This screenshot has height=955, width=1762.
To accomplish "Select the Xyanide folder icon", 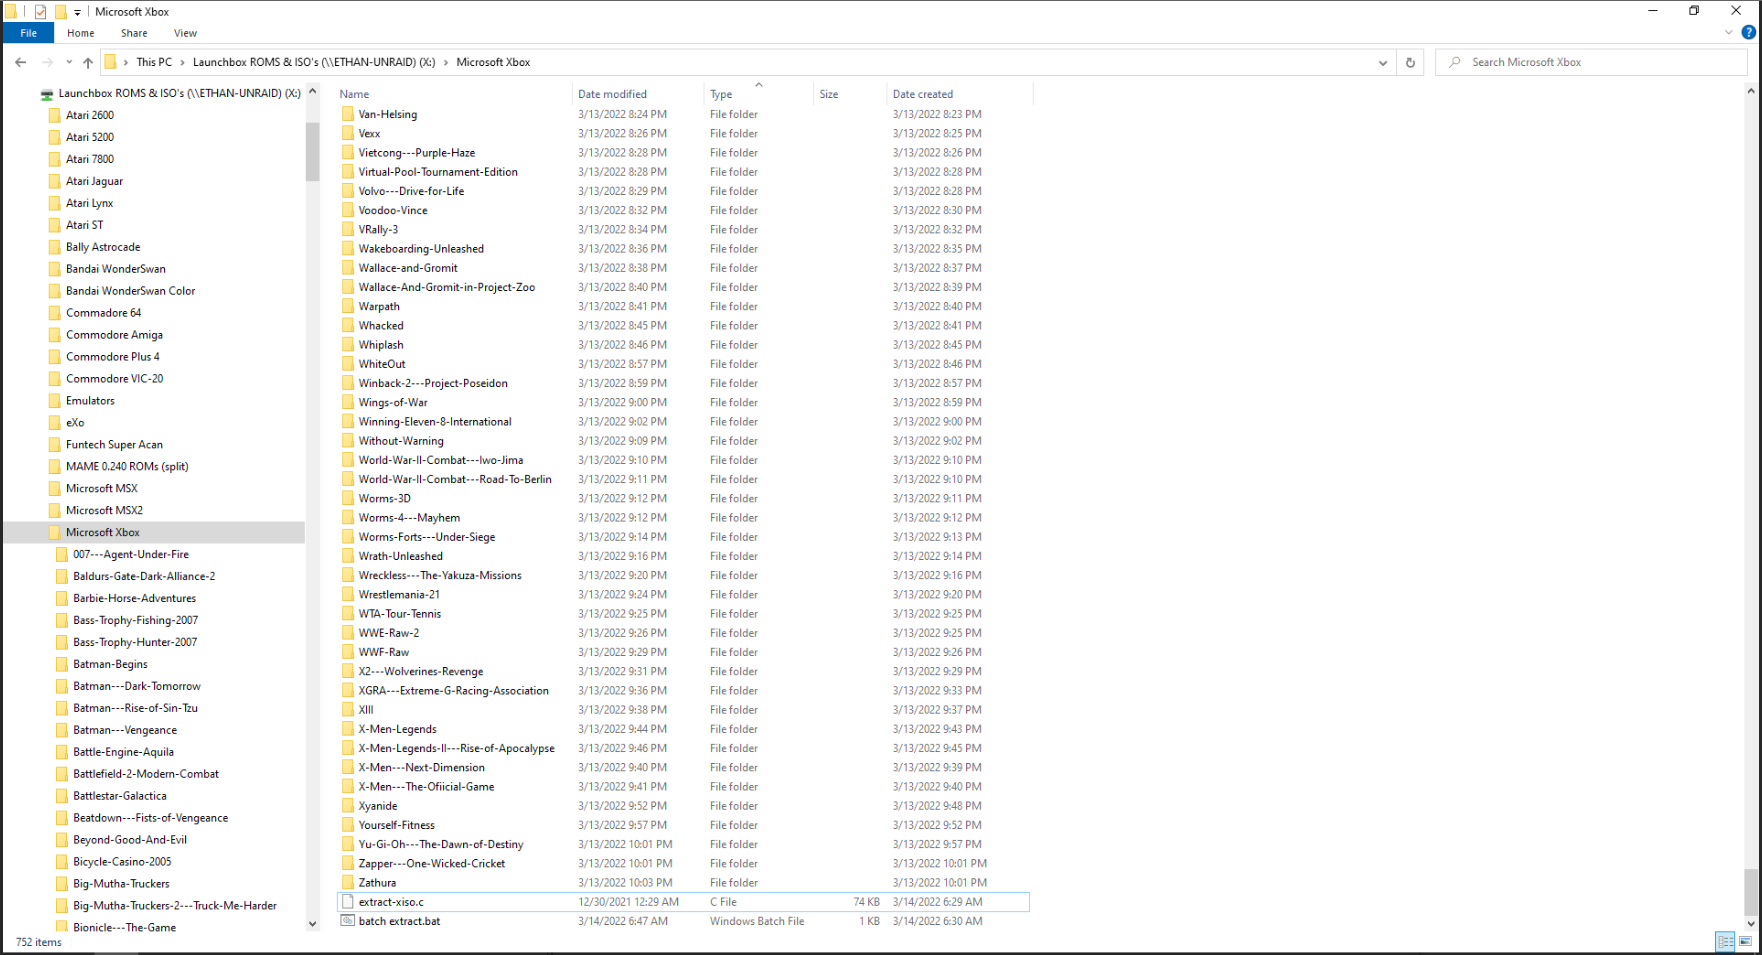I will tap(348, 806).
